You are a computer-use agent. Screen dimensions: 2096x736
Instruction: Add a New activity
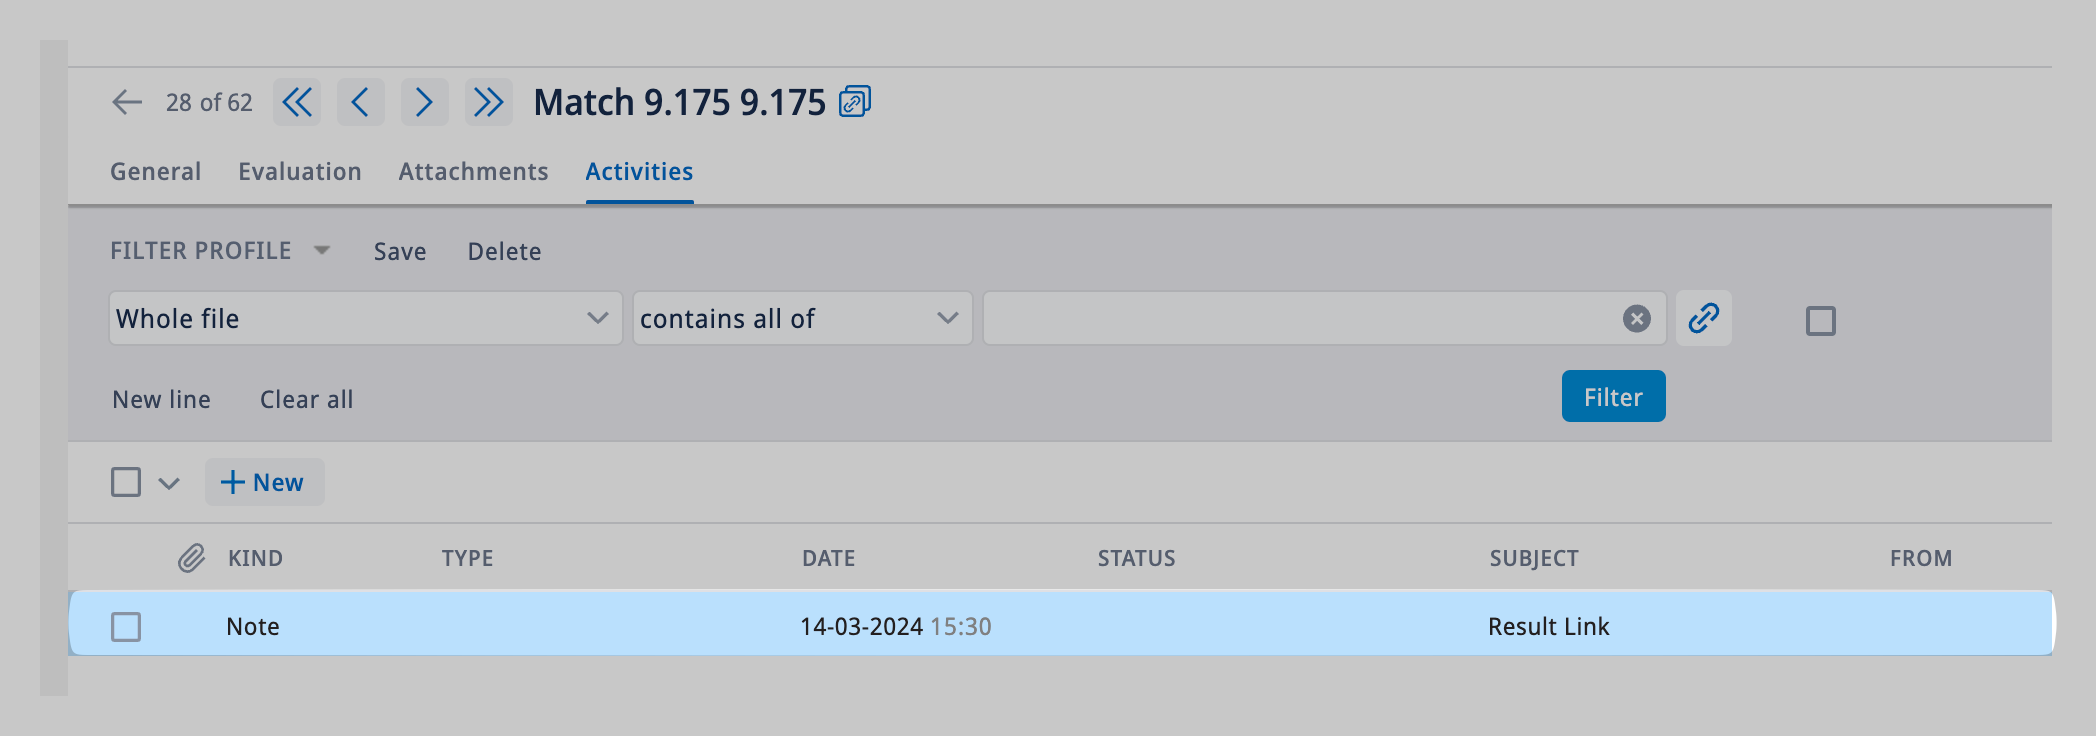[x=264, y=482]
